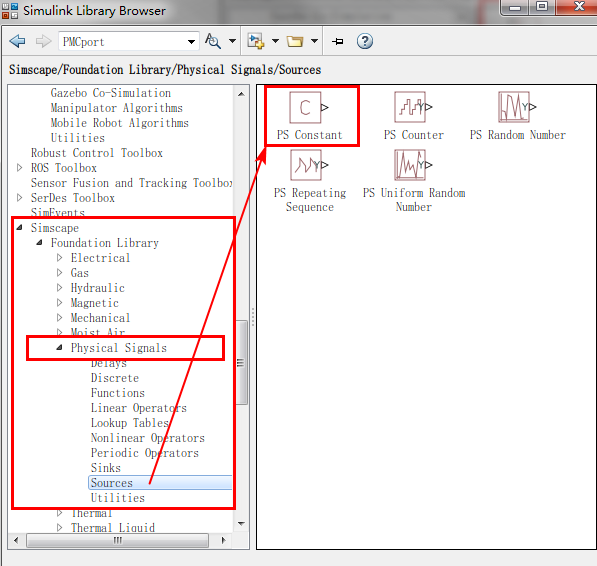
Task: Select Electrical tree item
Action: click(100, 258)
